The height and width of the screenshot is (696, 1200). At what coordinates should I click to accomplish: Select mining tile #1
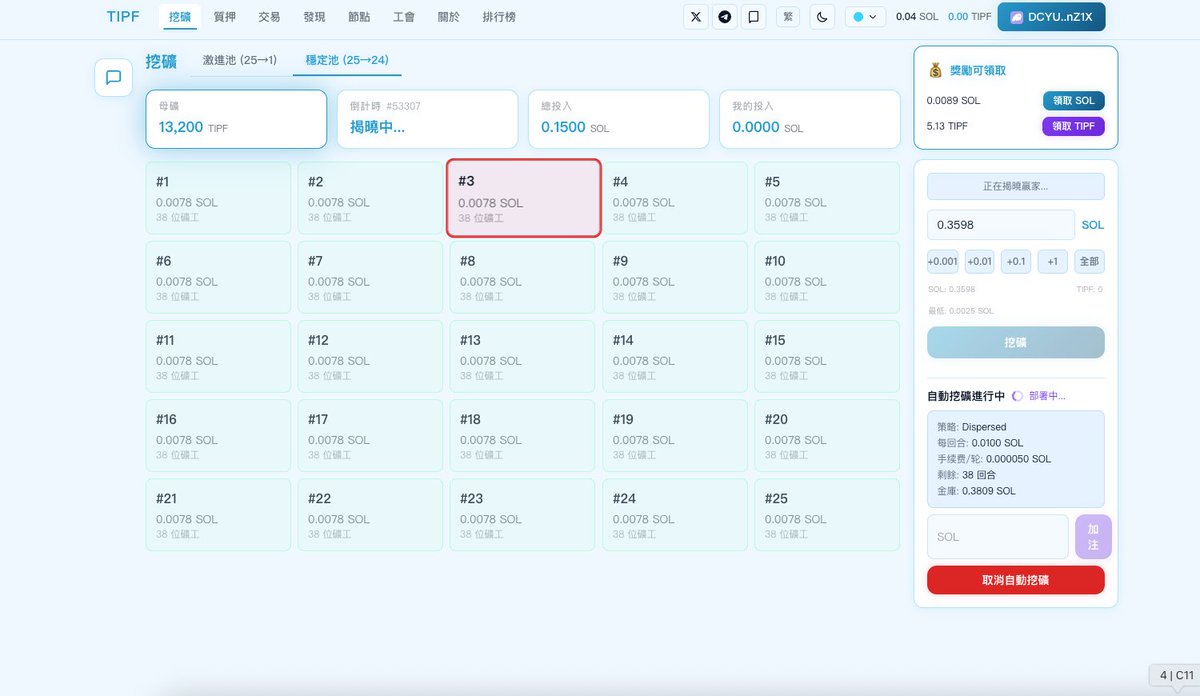[x=218, y=198]
